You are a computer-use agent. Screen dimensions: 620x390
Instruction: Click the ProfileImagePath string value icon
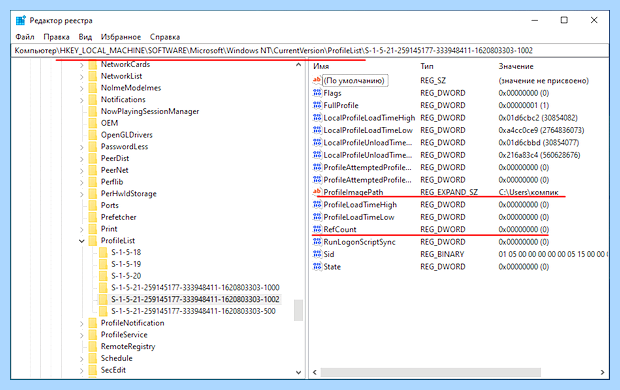tap(317, 192)
